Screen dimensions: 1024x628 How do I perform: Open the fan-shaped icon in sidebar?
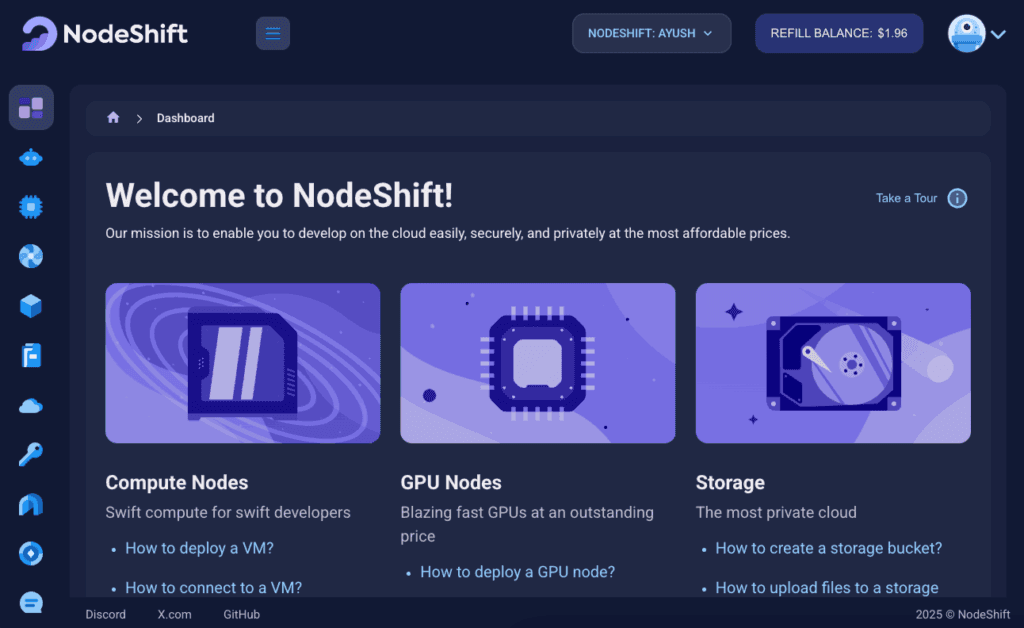pyautogui.click(x=31, y=257)
